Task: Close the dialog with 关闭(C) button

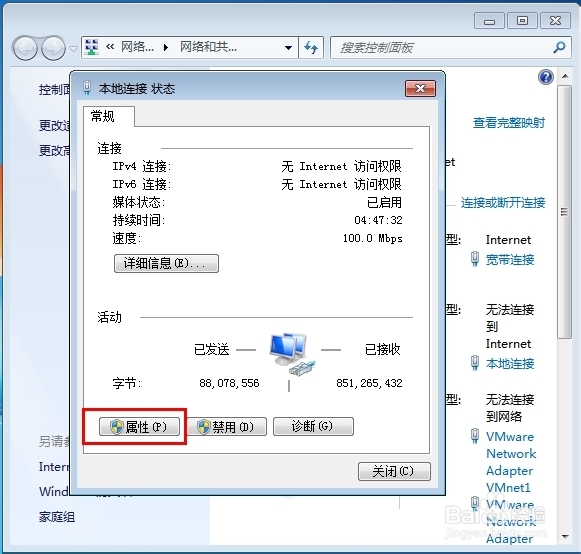Action: 394,471
